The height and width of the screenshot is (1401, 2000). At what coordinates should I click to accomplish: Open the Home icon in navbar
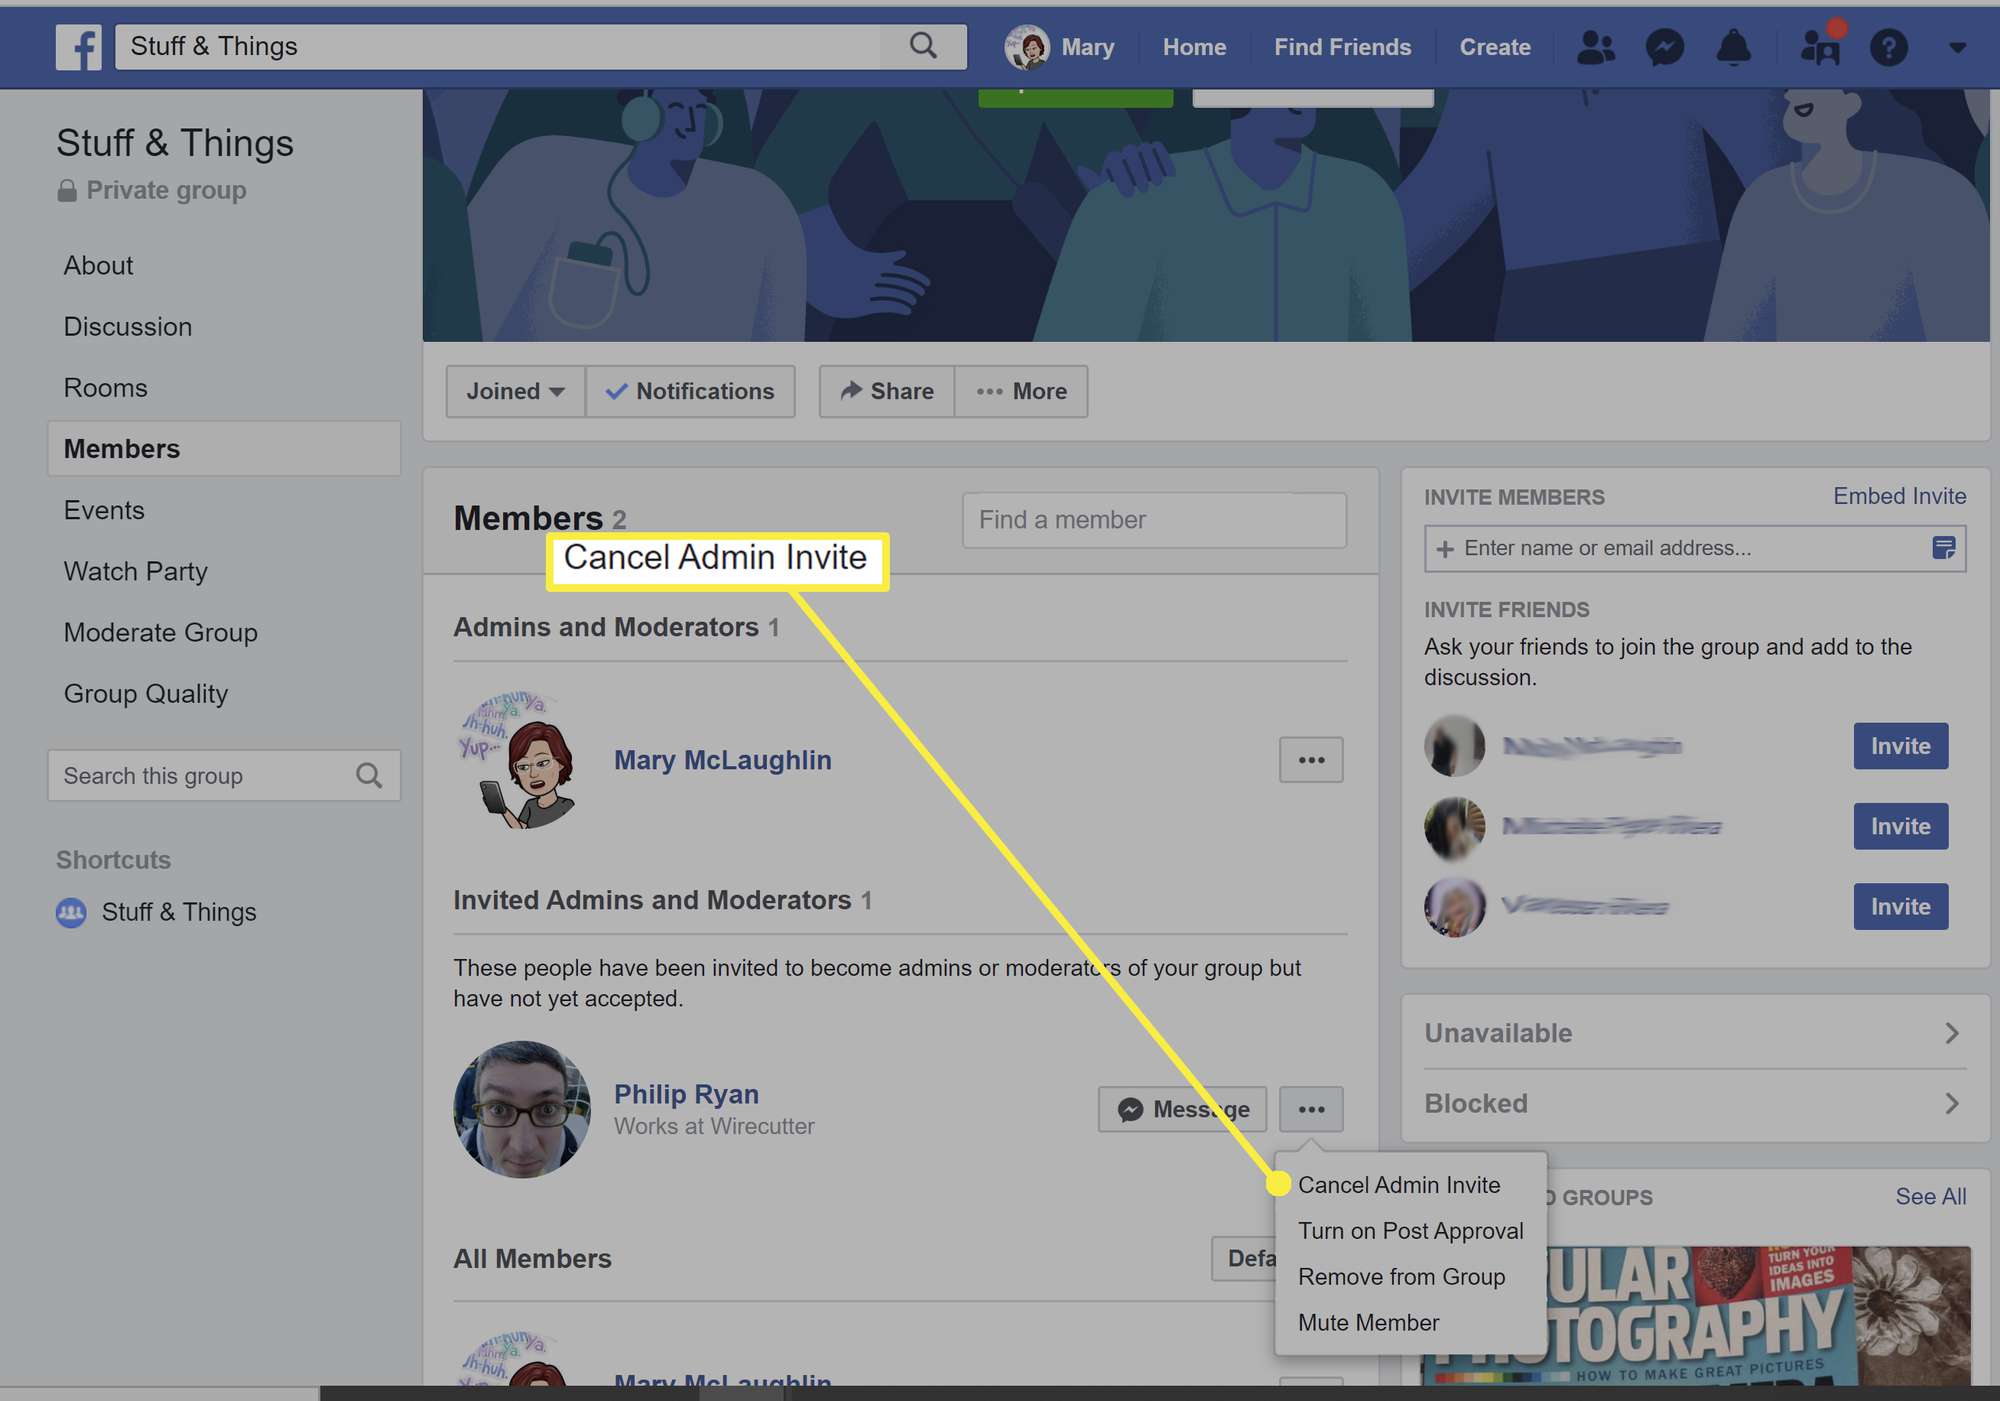coord(1193,46)
